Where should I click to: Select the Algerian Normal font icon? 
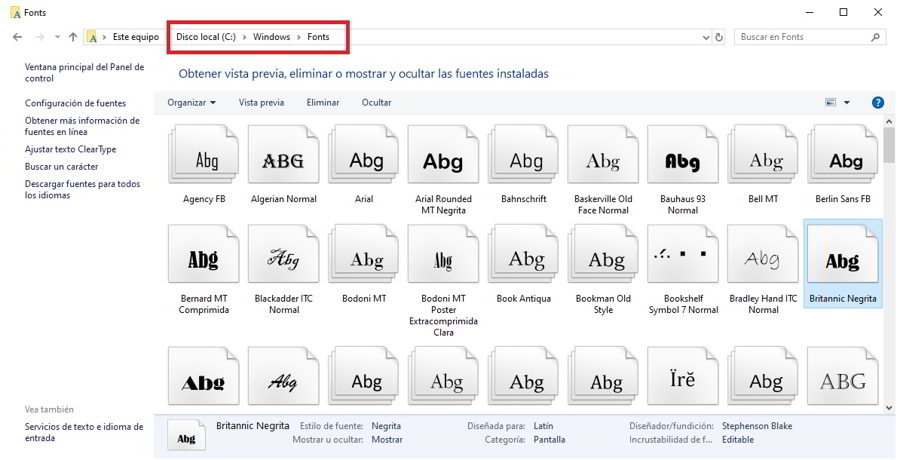[284, 154]
